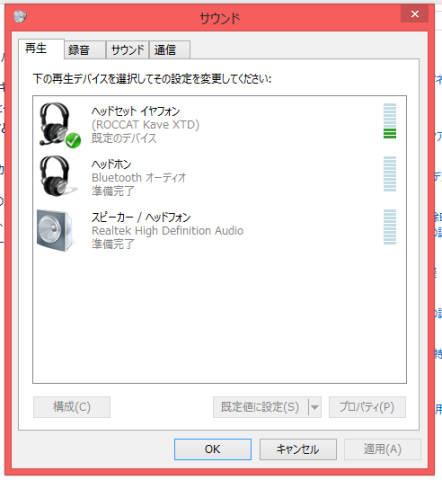Screen dimensions: 442x480
Task: Click the green default-device checkmark badge
Action: pyautogui.click(x=73, y=140)
